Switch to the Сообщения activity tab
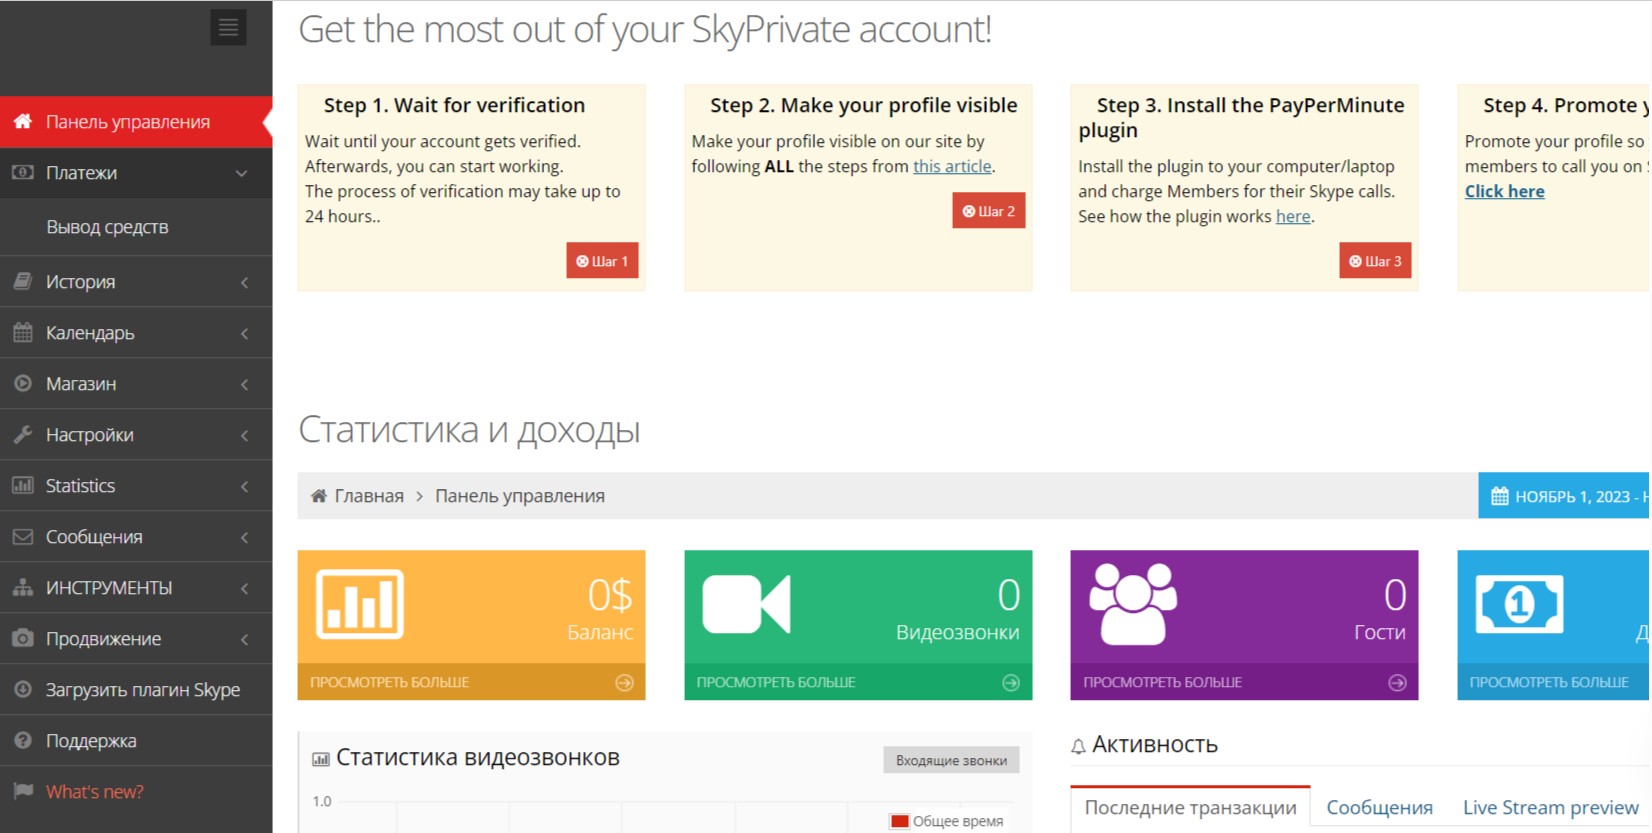Screen dimensions: 1652x833 [1379, 808]
